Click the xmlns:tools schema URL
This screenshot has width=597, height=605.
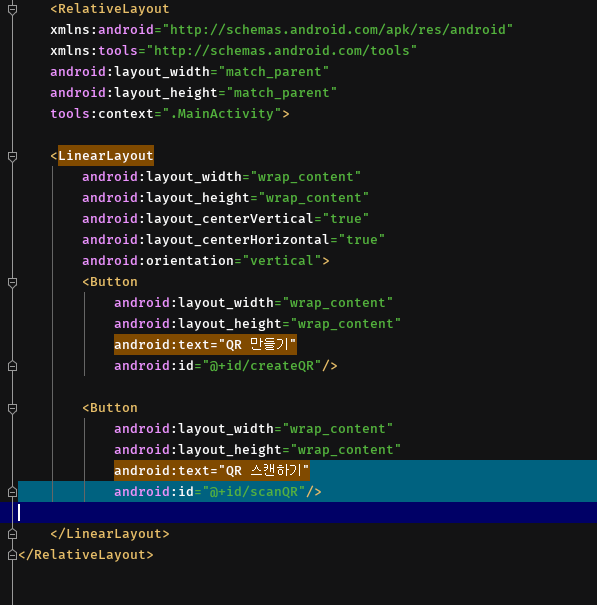pos(282,51)
